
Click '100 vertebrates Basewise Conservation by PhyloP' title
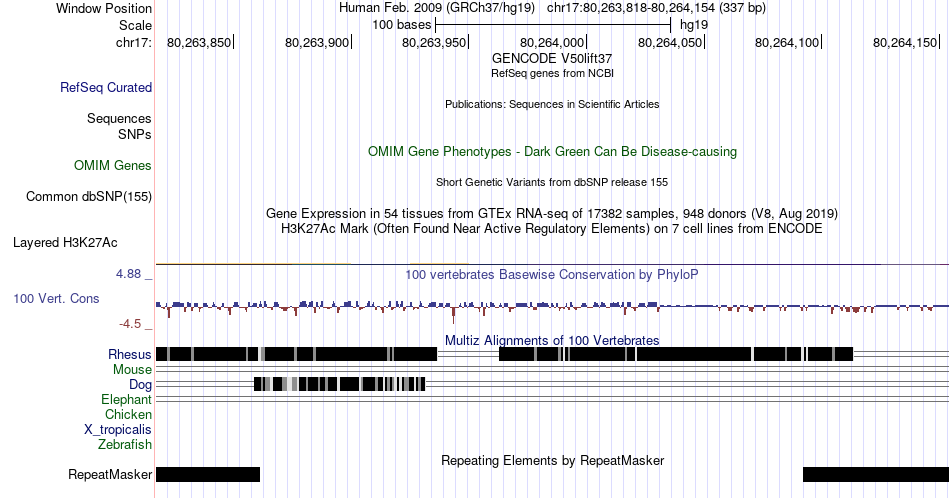coord(552,274)
